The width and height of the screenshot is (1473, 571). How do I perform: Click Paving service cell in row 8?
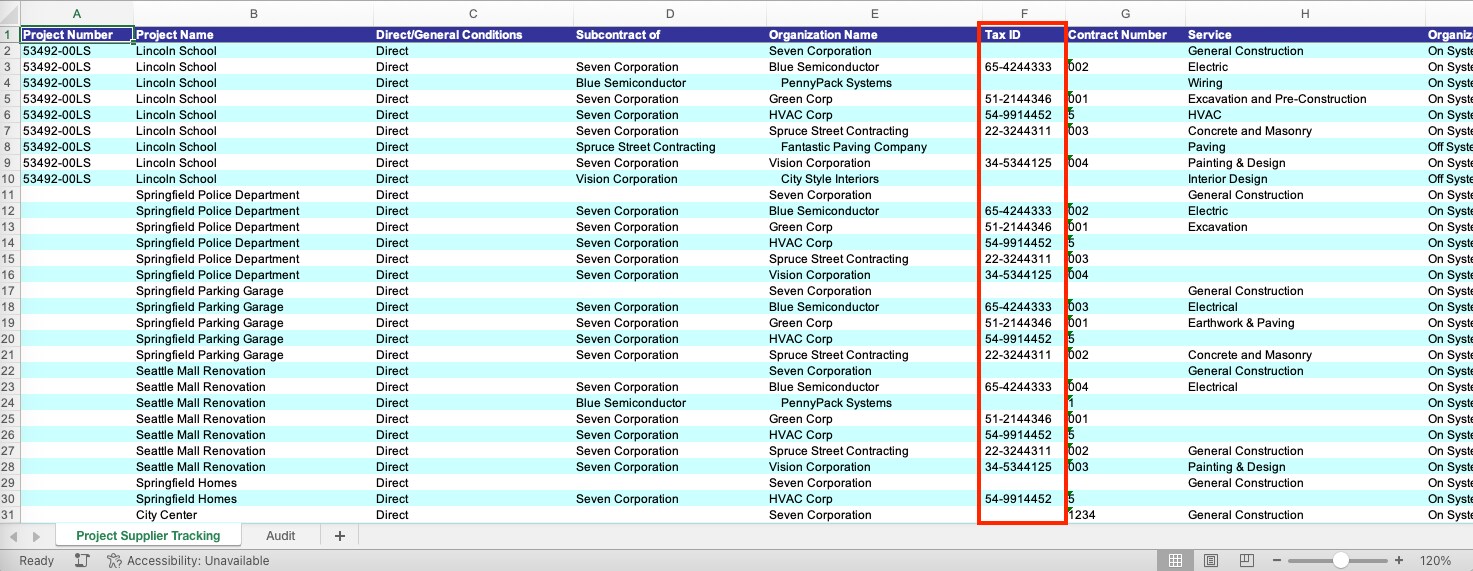click(1206, 147)
